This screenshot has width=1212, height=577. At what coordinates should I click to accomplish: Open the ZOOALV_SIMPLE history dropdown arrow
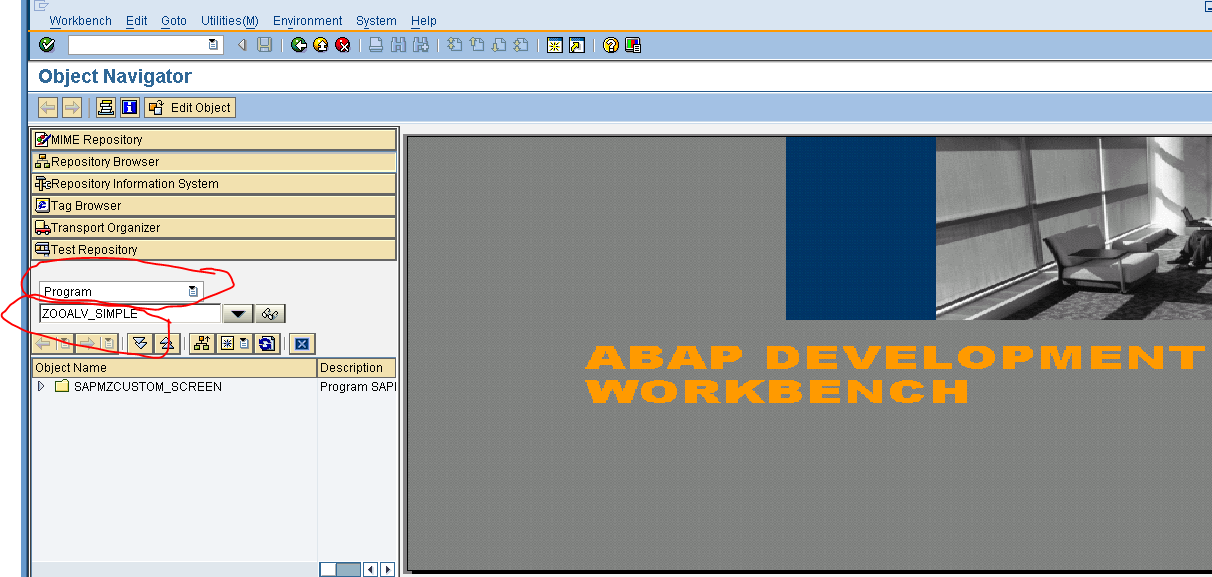[x=237, y=313]
